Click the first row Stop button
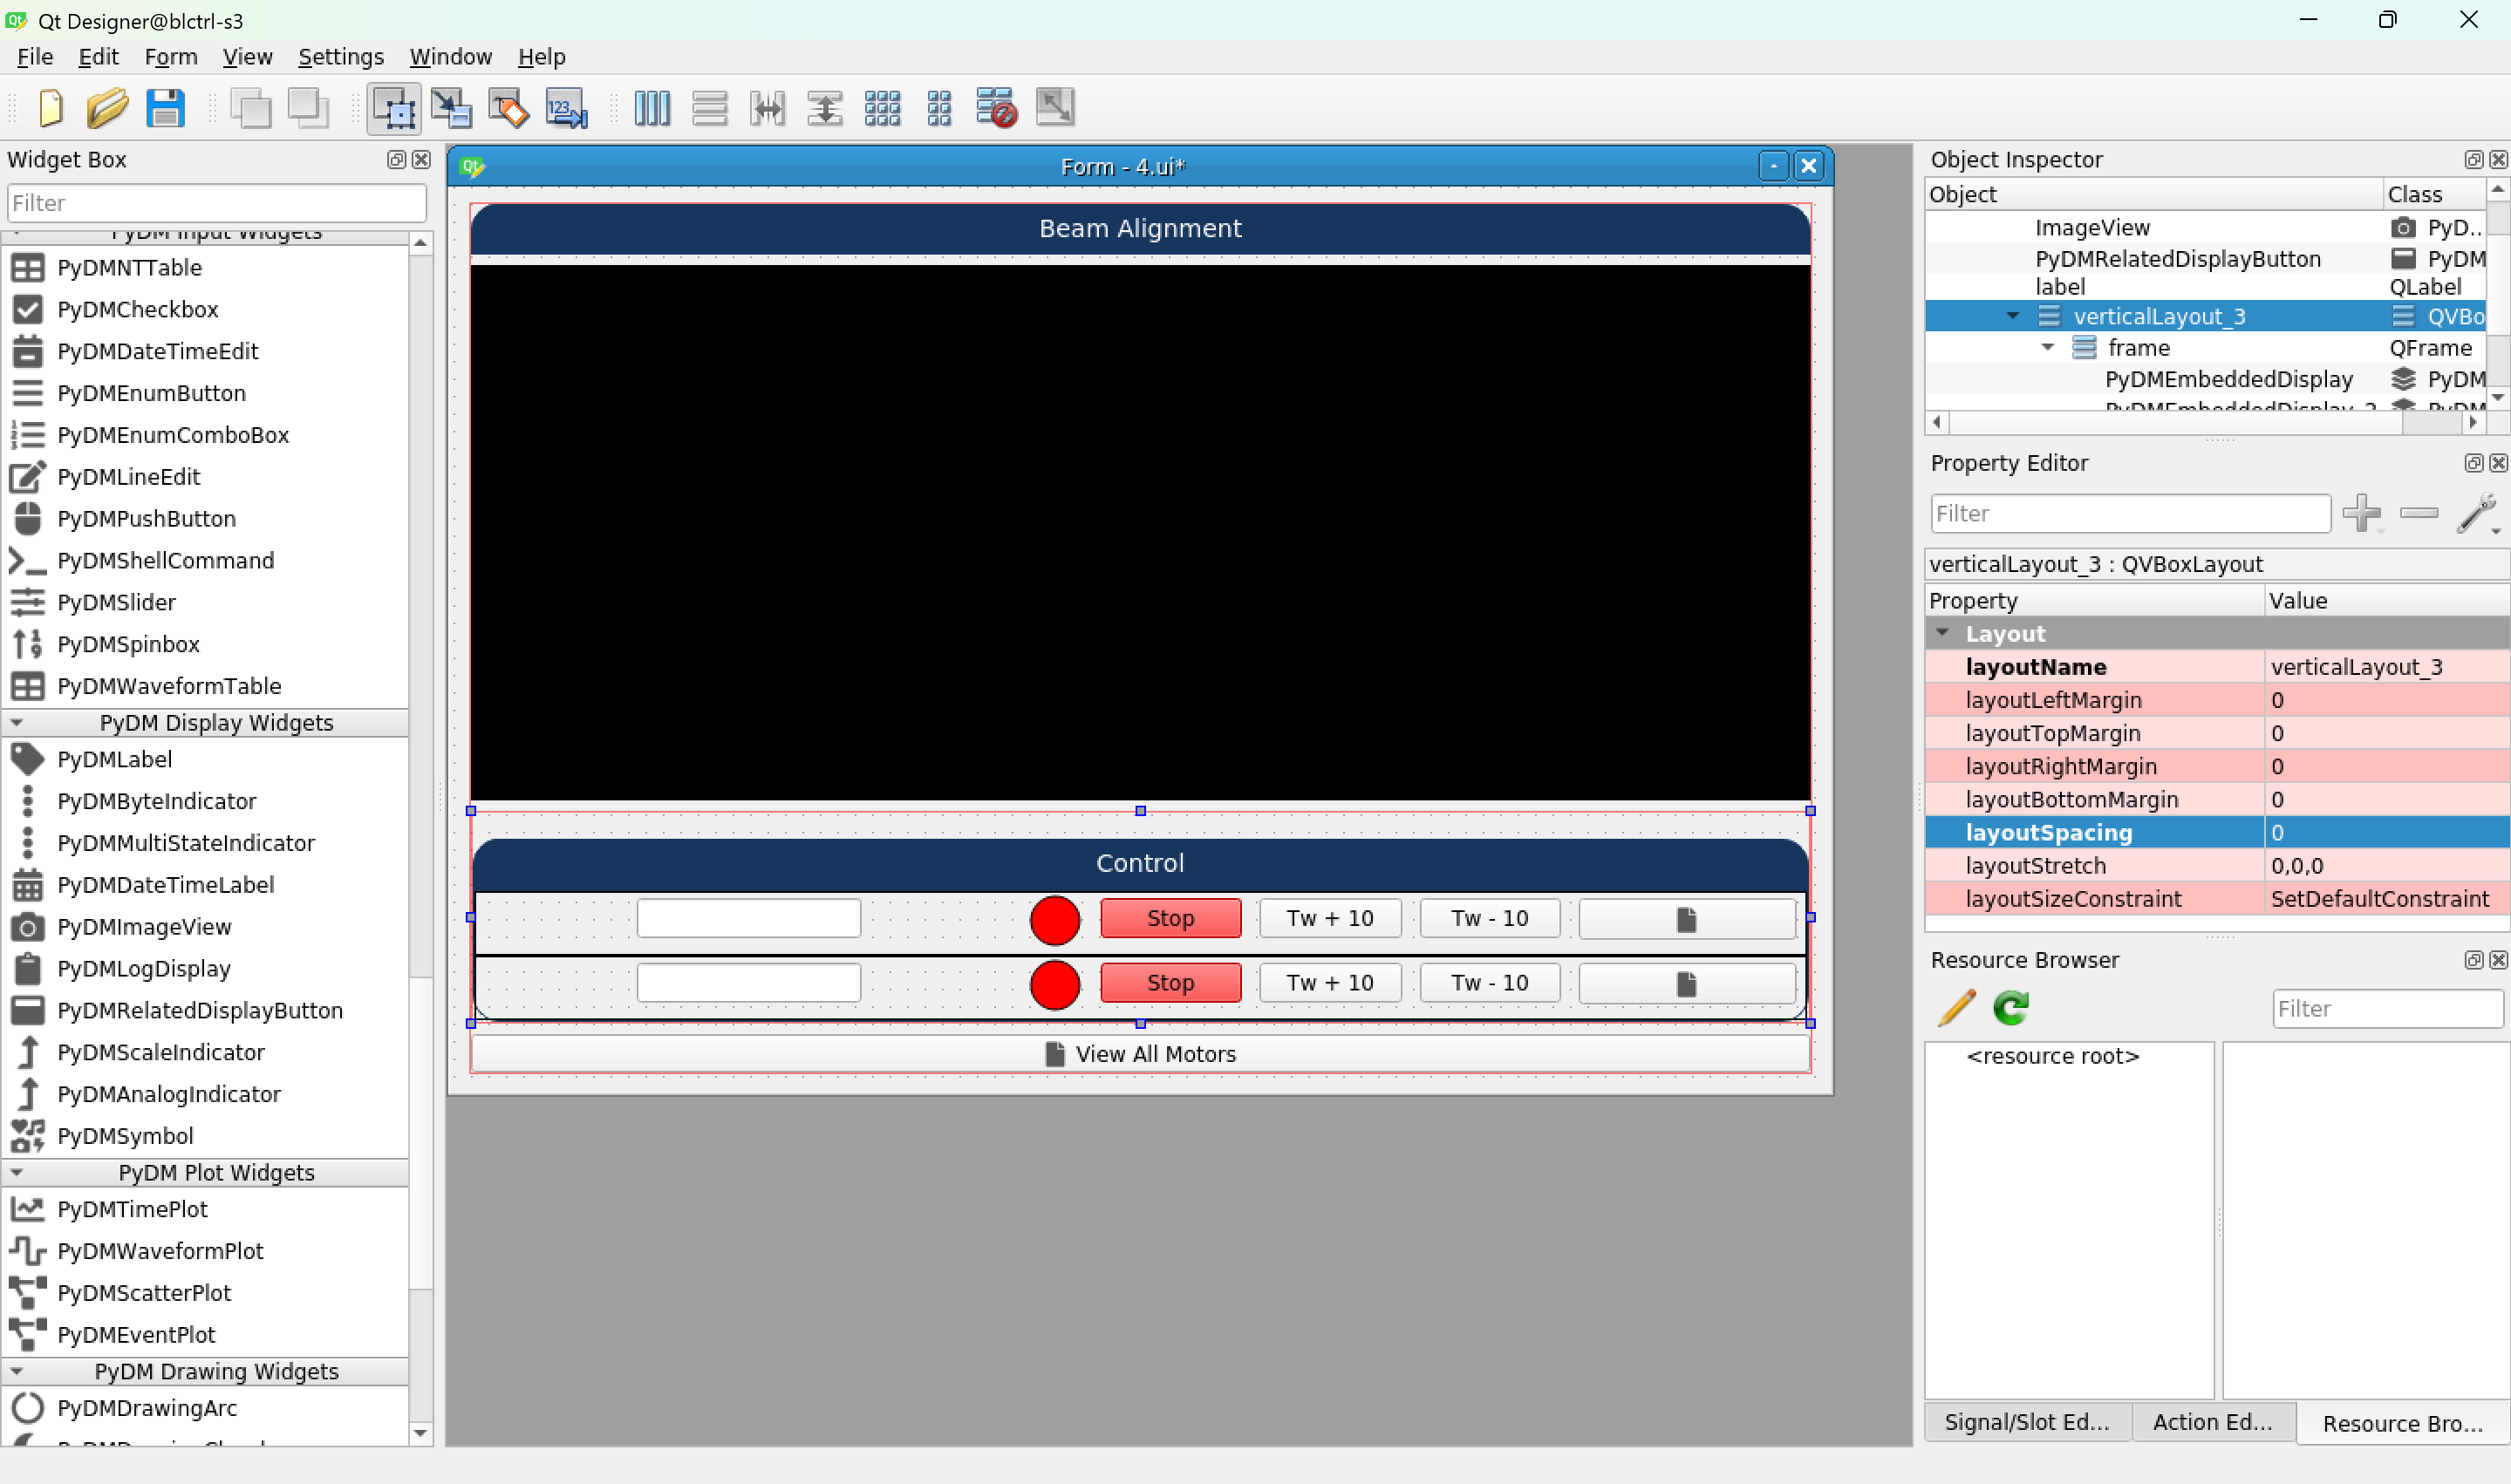2511x1484 pixels. (1170, 918)
